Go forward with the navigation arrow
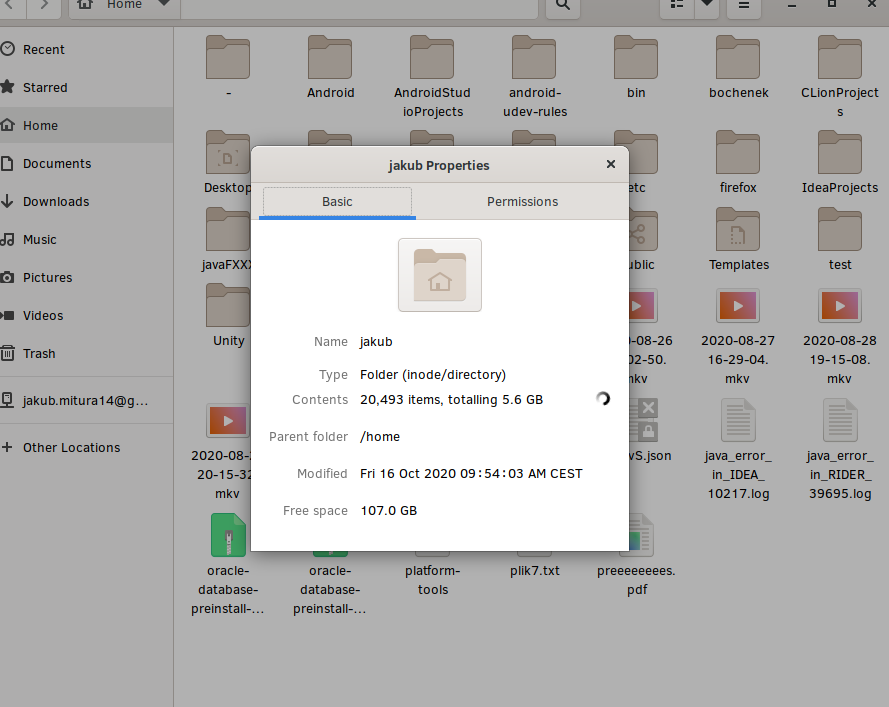The height and width of the screenshot is (707, 889). 44,6
